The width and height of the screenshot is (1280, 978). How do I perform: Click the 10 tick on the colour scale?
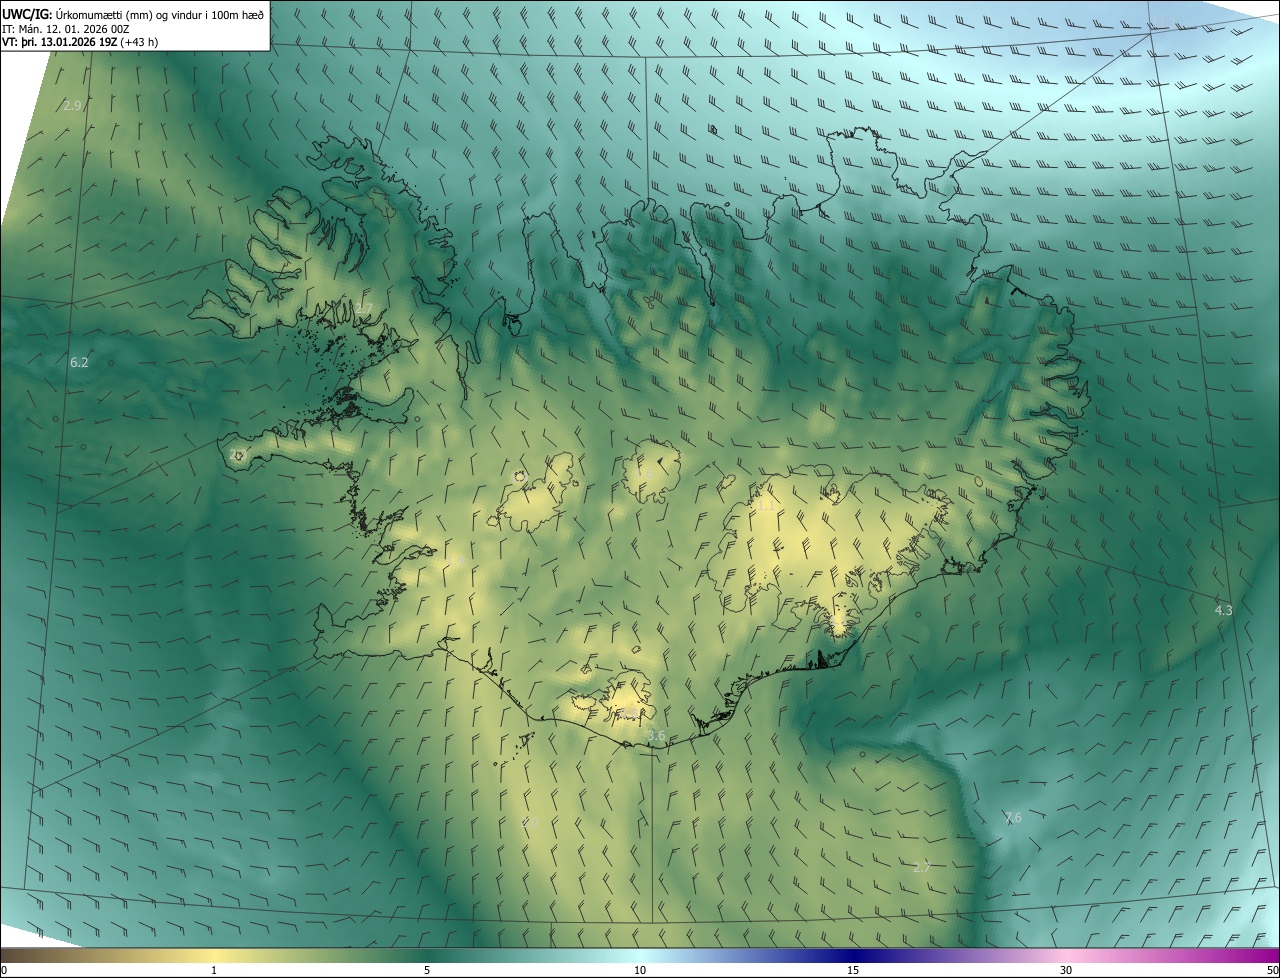pos(640,970)
